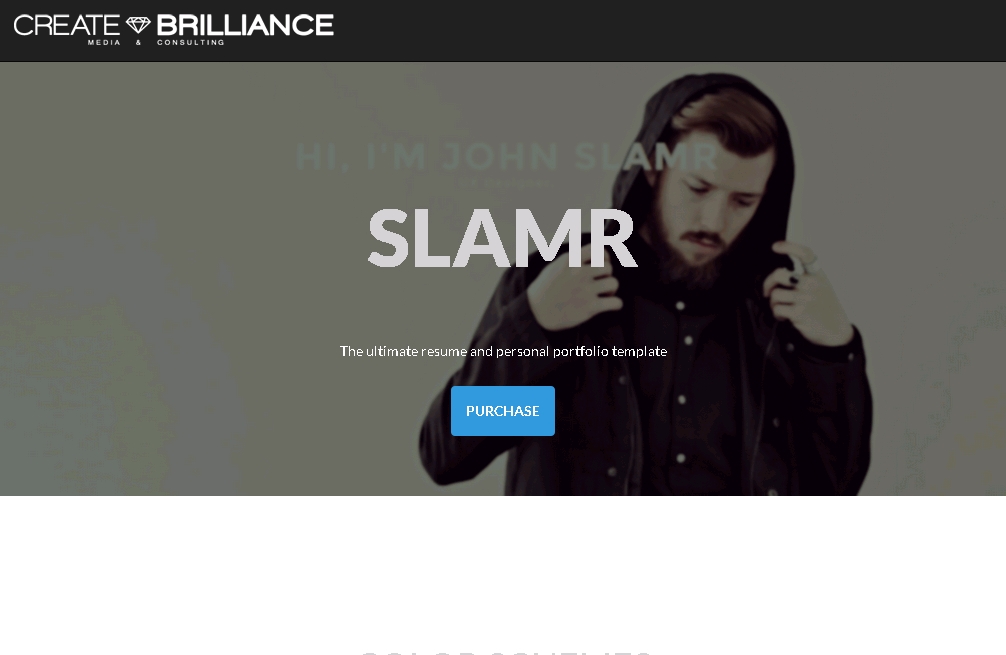Click the faded HI, I'M JOHN SLAMR text
This screenshot has width=1006, height=655.
(506, 157)
